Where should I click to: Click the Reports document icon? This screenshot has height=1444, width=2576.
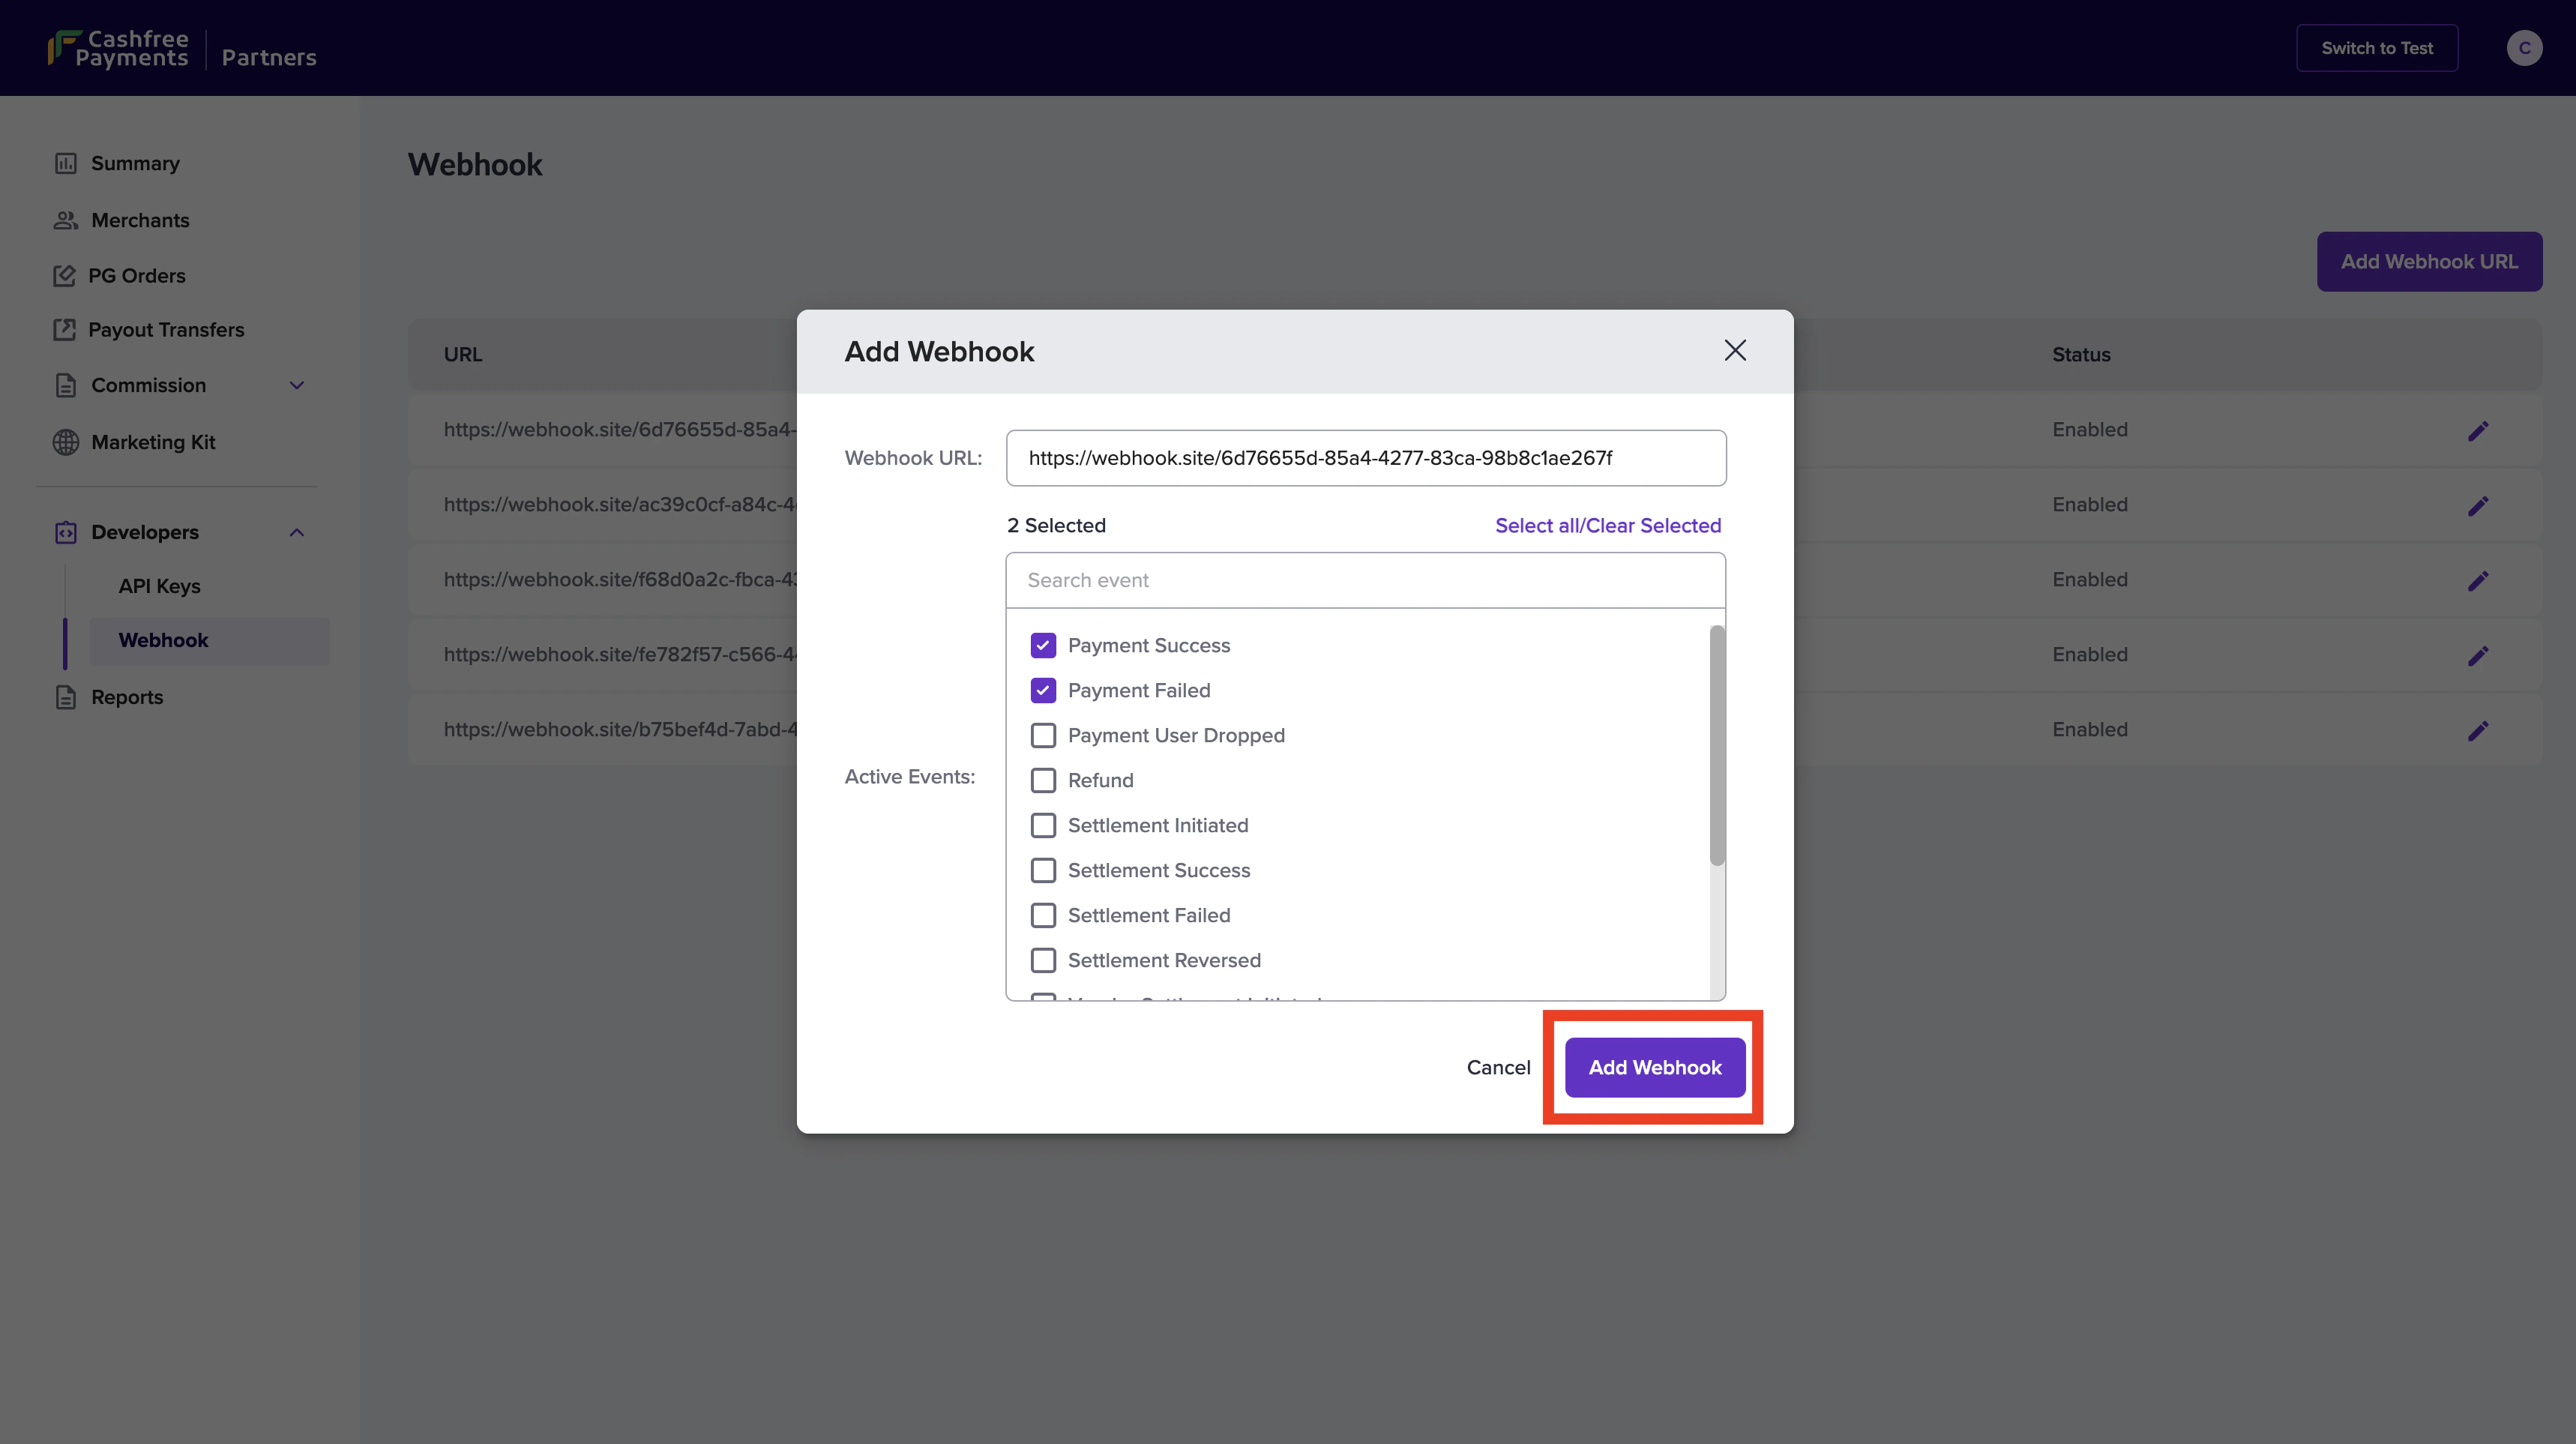(x=66, y=697)
